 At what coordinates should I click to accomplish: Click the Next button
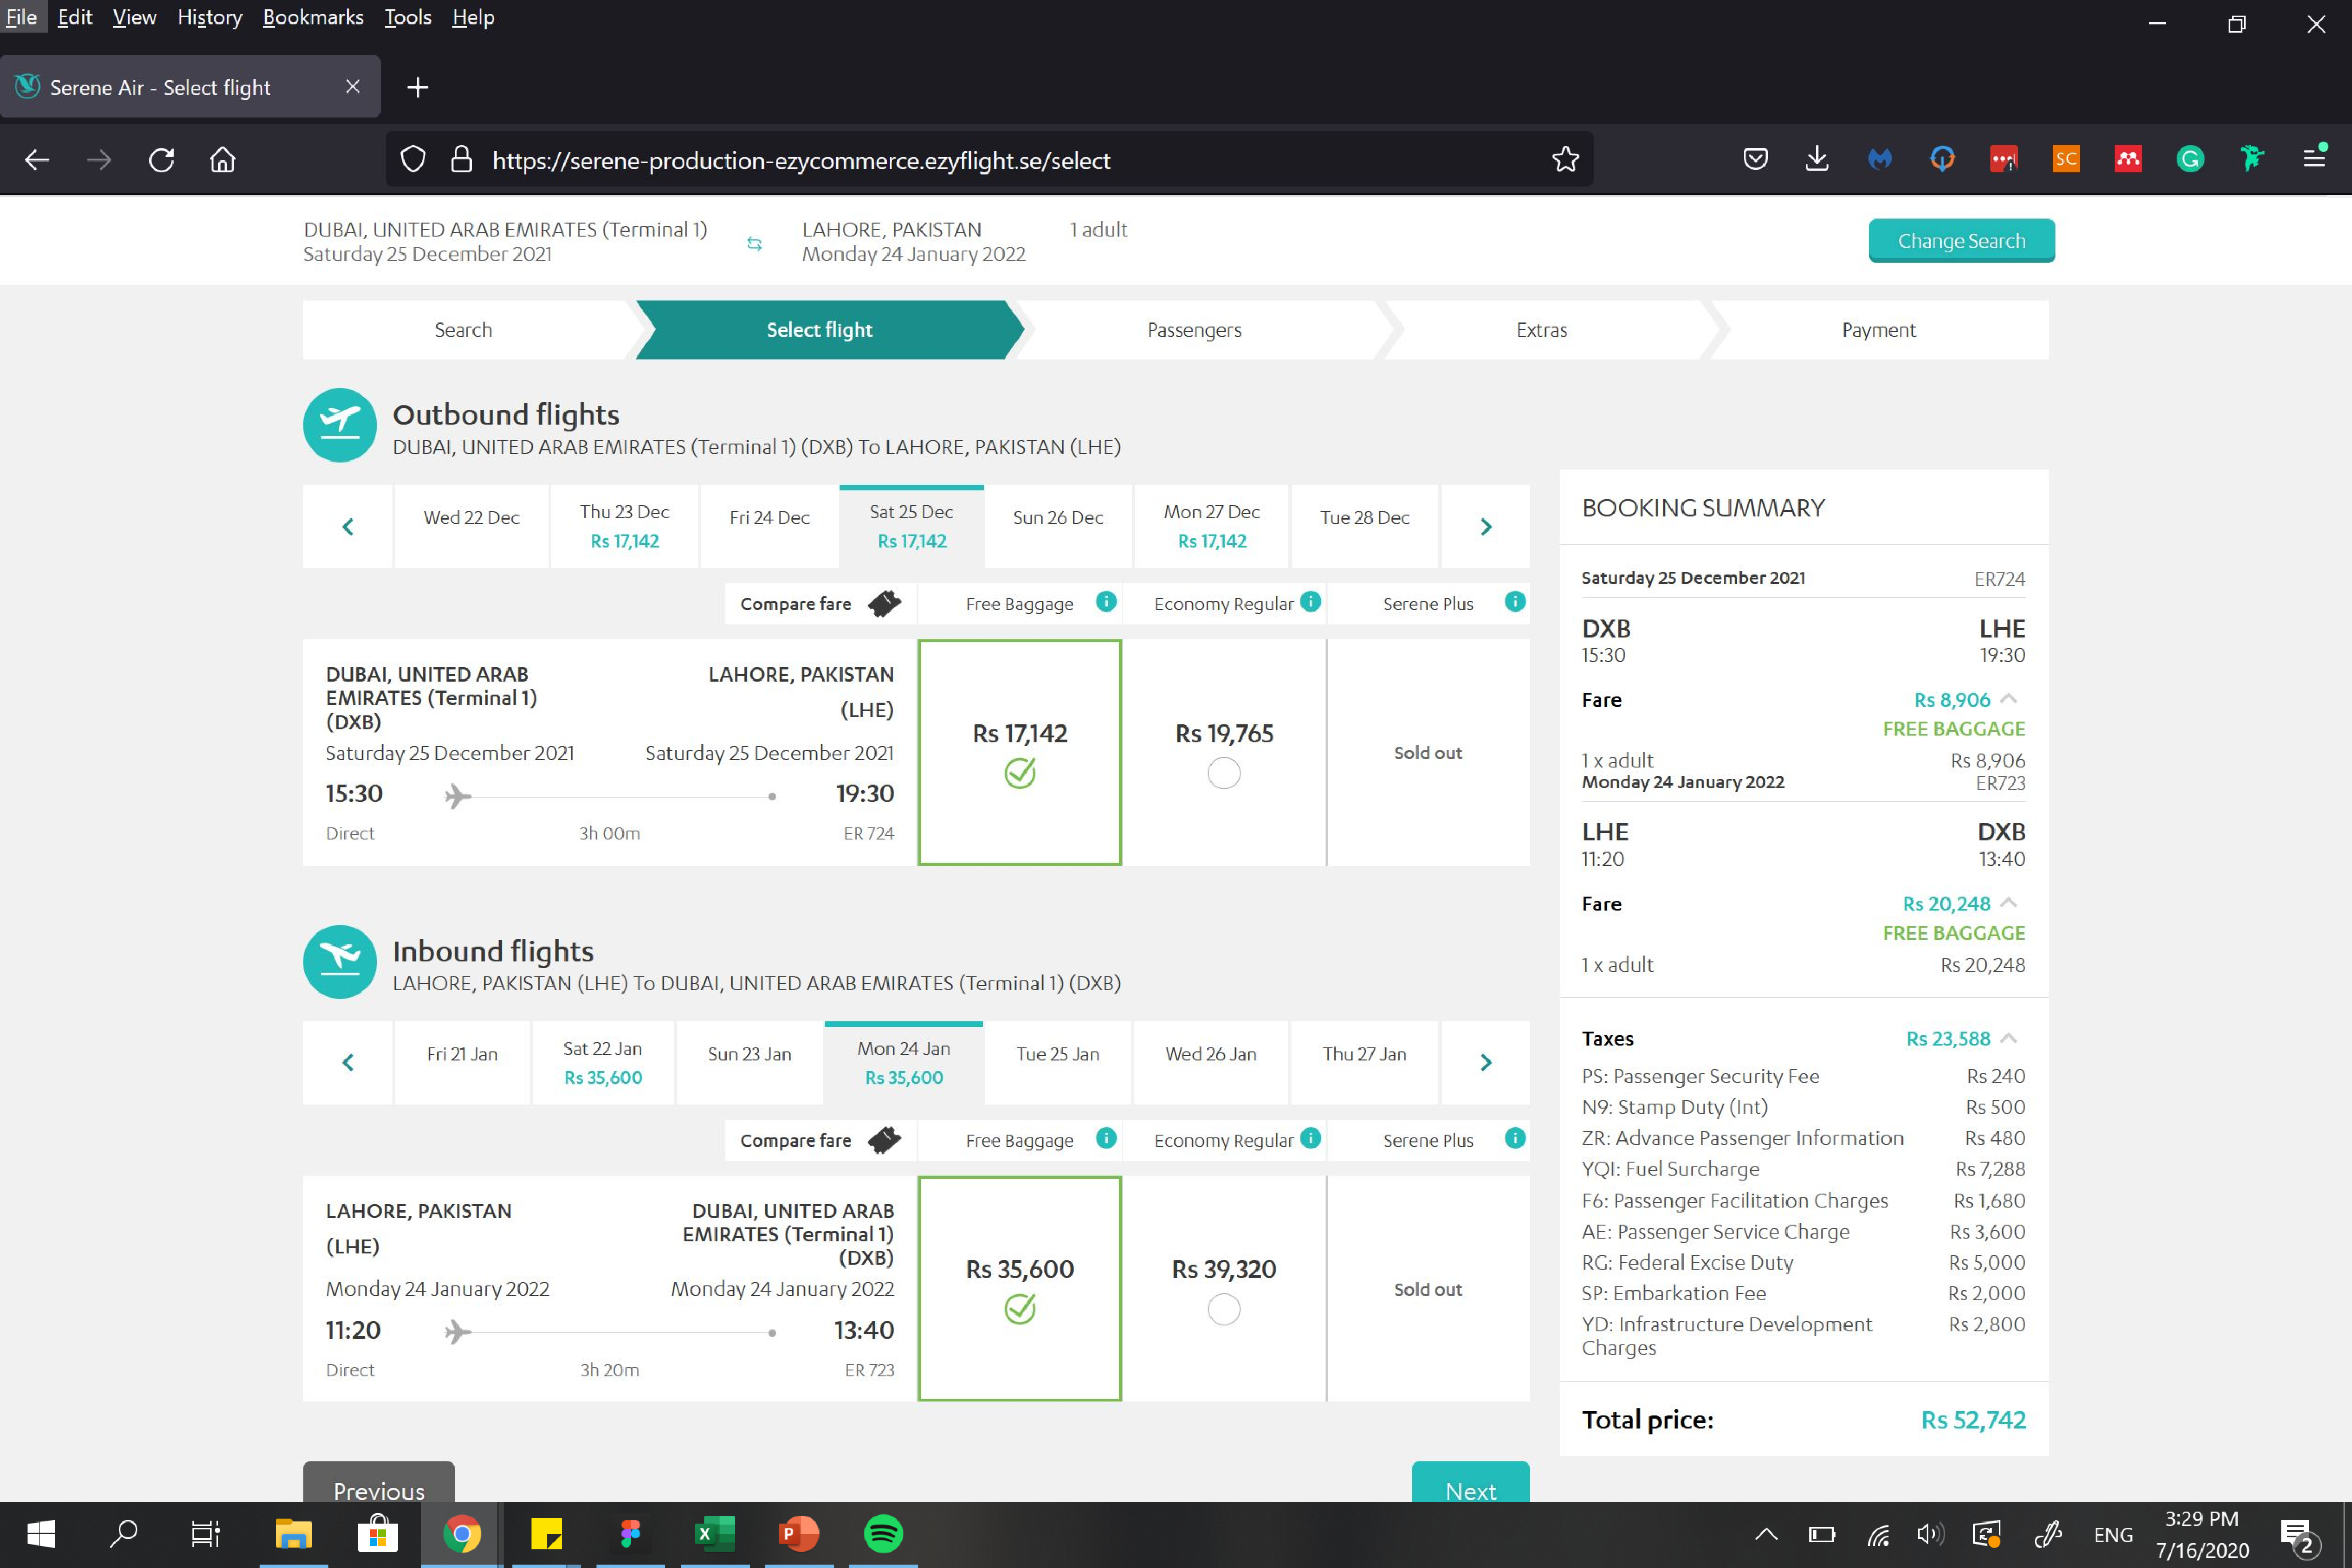pos(1470,1483)
